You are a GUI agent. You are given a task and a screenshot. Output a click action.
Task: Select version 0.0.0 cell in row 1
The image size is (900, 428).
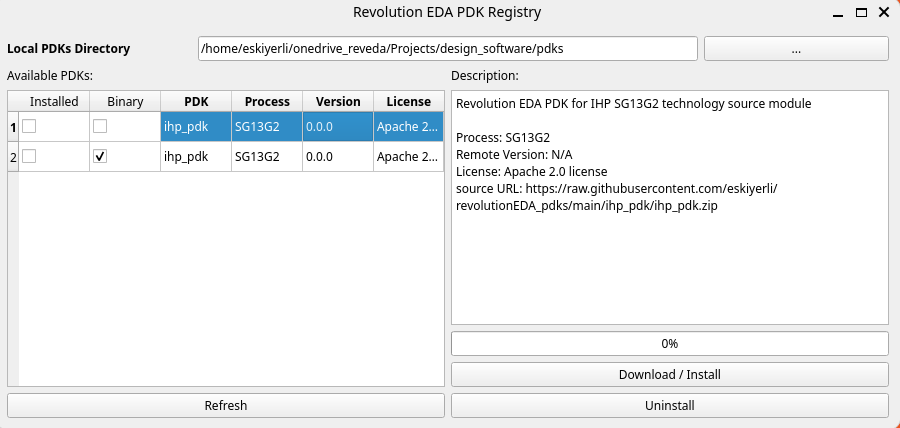pyautogui.click(x=338, y=127)
